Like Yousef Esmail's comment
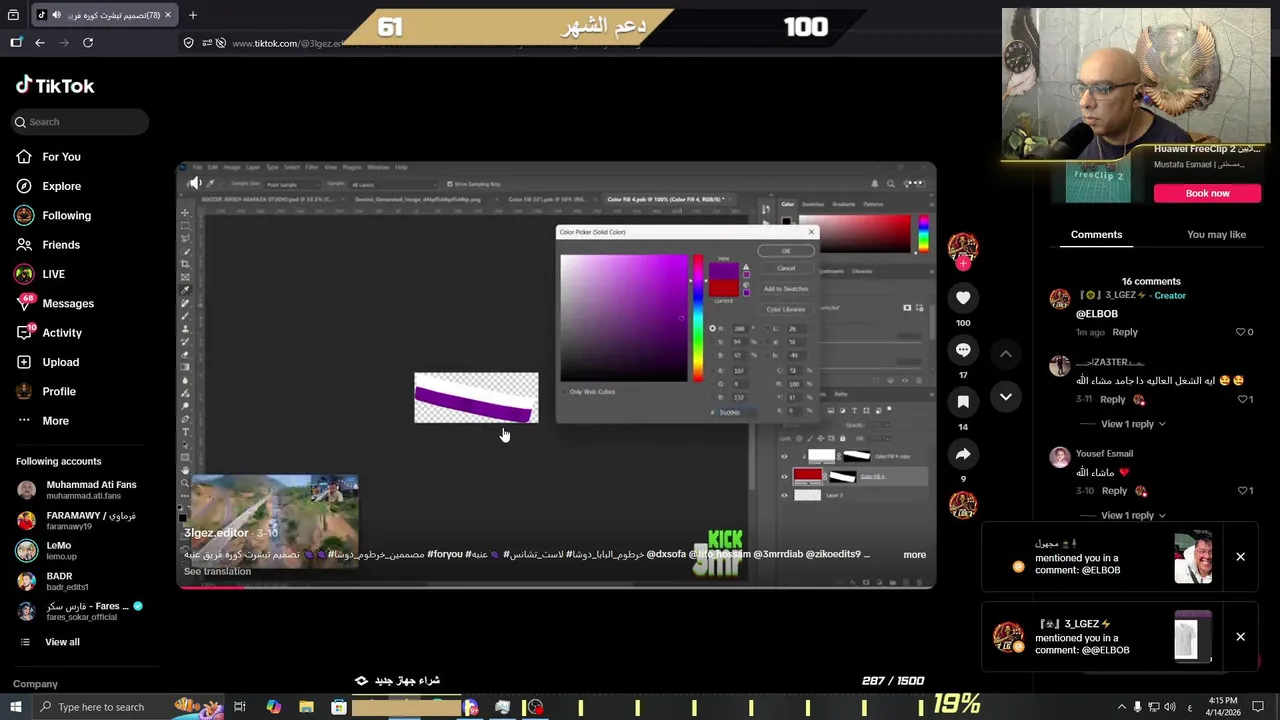 [1242, 491]
